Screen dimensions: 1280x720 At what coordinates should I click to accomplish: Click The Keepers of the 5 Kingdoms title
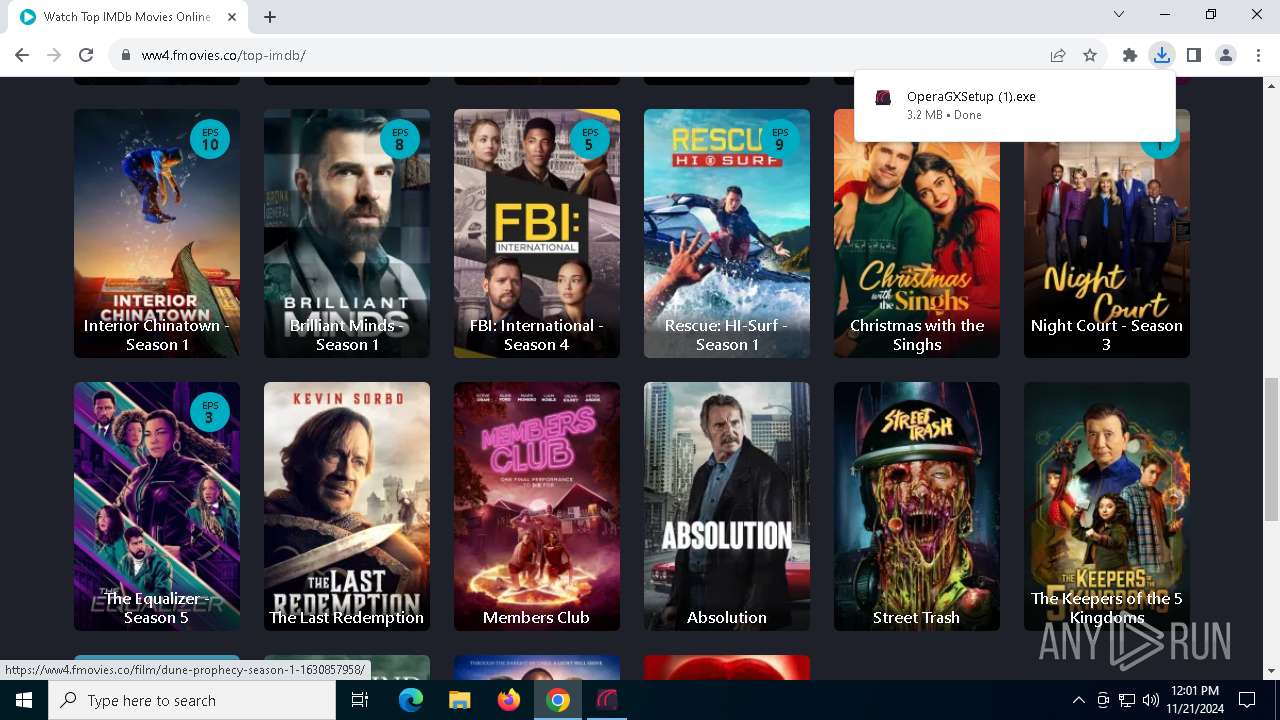(1107, 608)
